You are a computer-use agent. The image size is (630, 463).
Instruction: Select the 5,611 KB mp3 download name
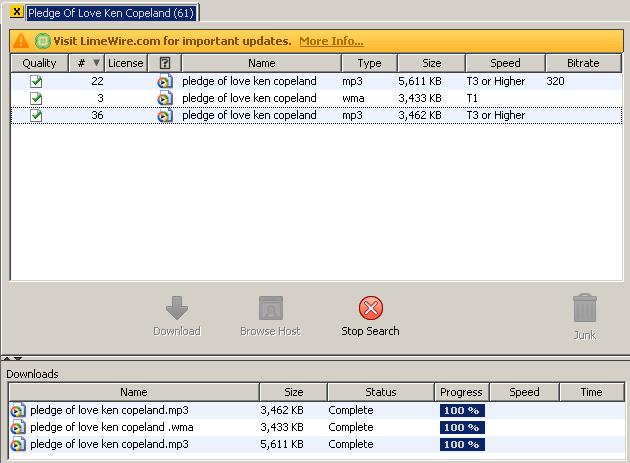click(109, 445)
